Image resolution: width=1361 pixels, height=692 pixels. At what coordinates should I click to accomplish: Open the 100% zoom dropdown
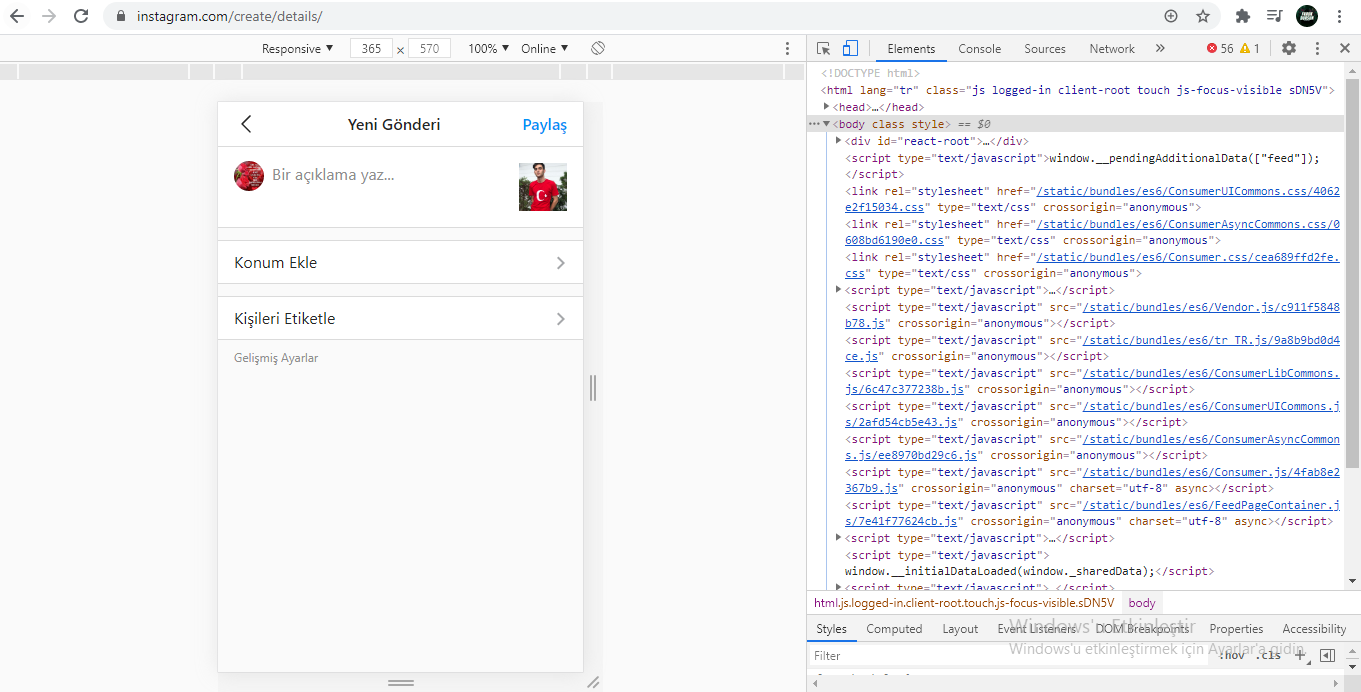click(x=489, y=48)
